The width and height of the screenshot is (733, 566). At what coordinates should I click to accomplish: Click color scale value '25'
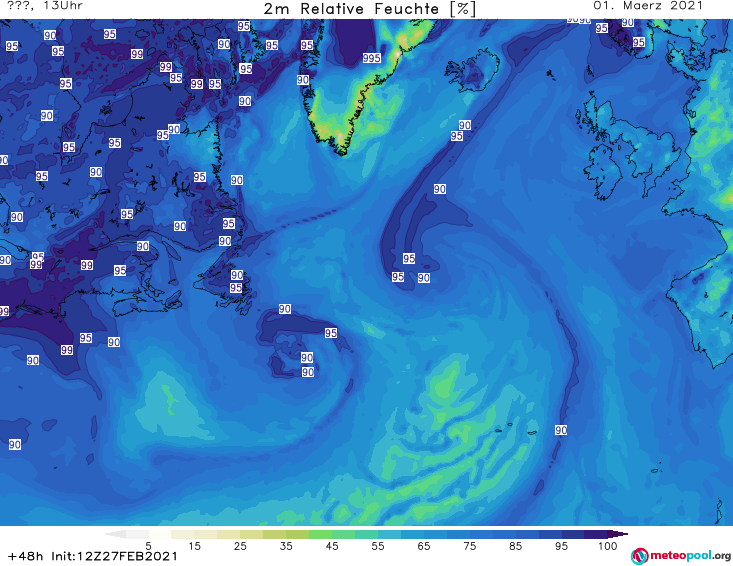click(240, 546)
